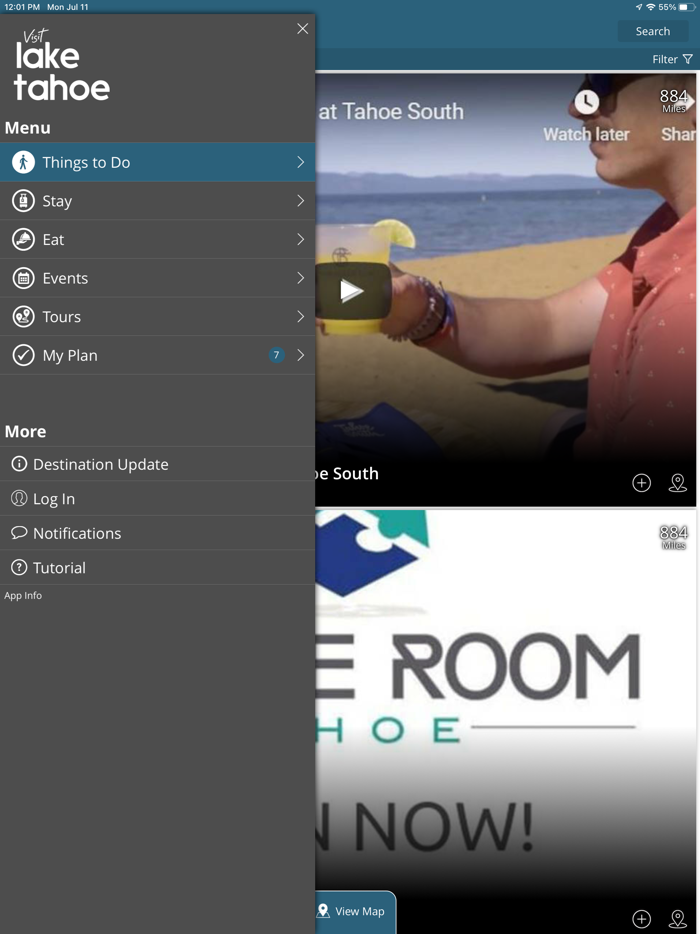Screen dimensions: 700x934
Task: Expand the Tours row chevron
Action: (x=300, y=317)
